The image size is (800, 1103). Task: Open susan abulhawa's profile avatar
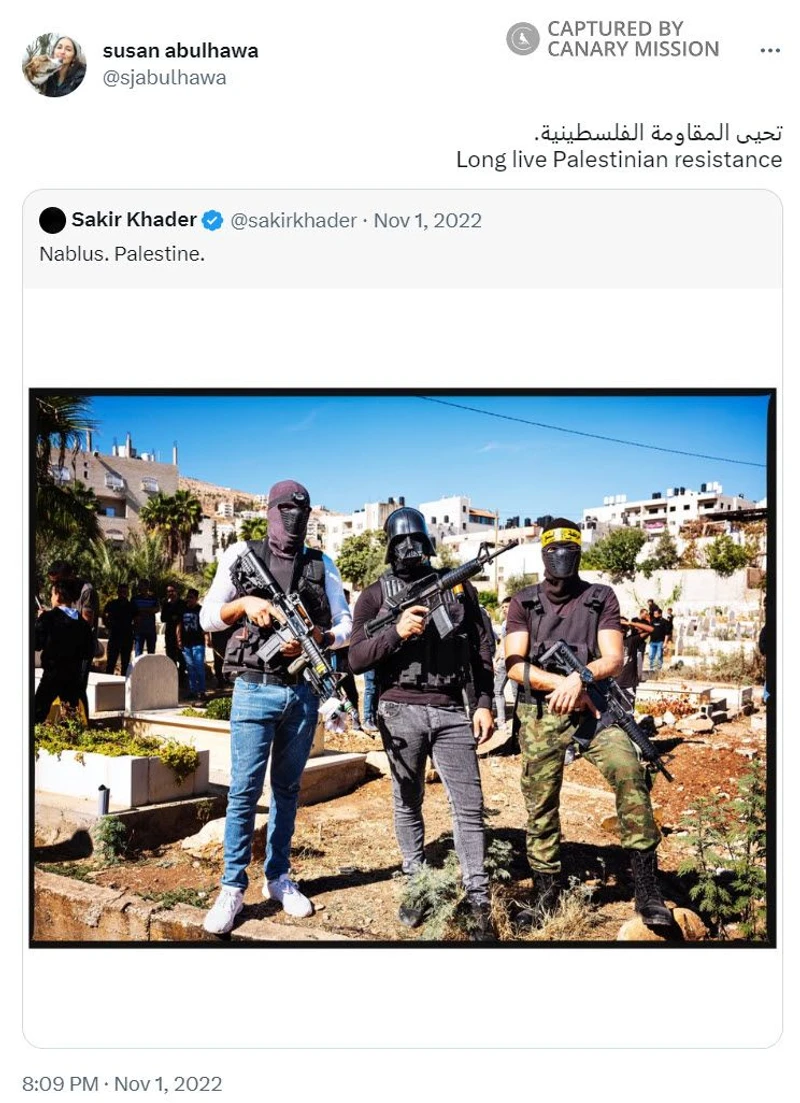pyautogui.click(x=54, y=65)
